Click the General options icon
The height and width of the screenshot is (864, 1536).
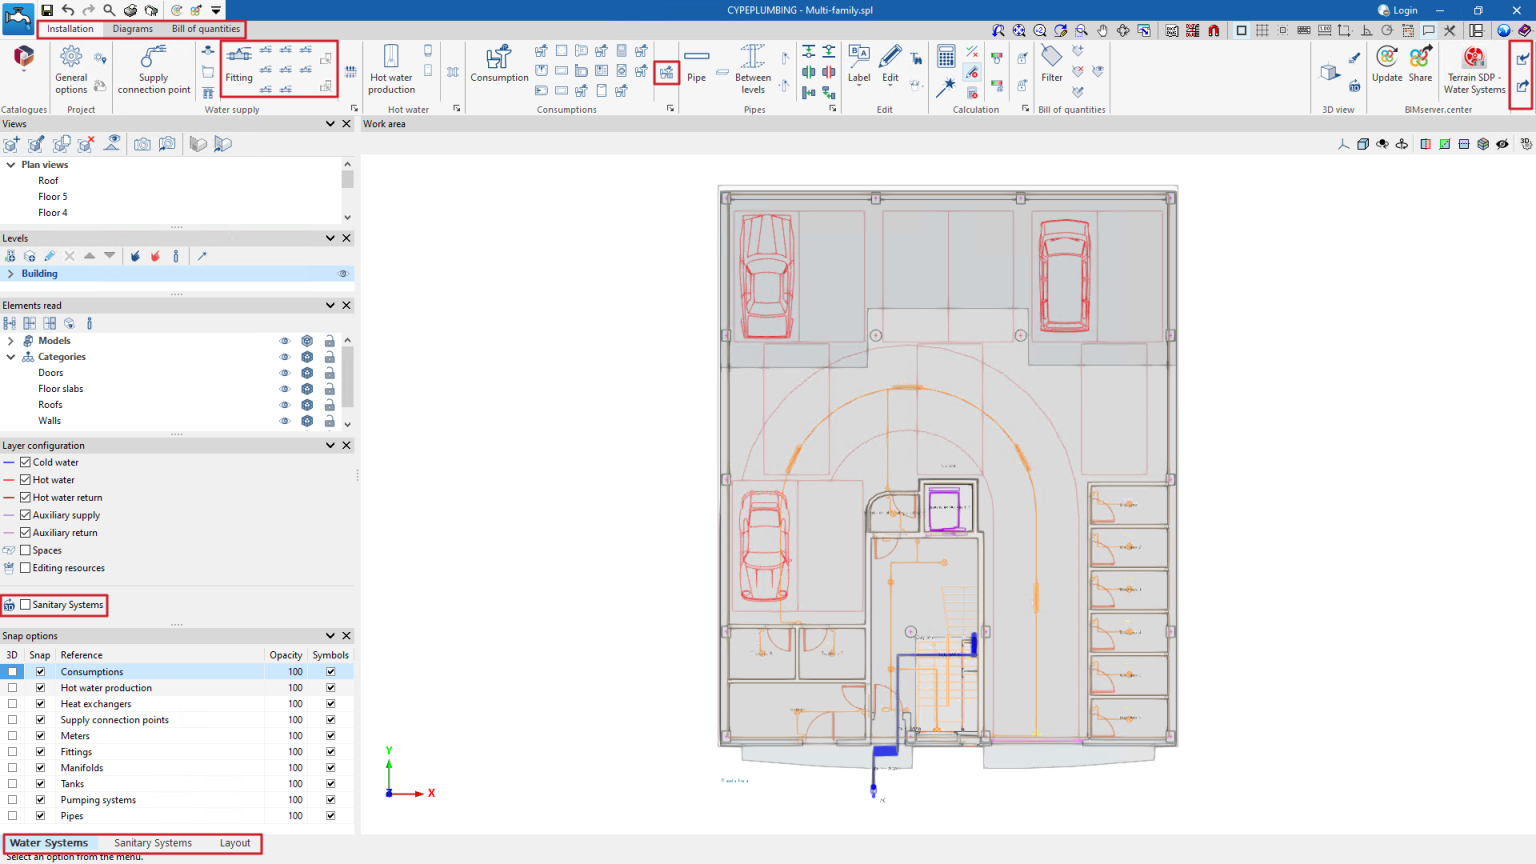coord(71,69)
